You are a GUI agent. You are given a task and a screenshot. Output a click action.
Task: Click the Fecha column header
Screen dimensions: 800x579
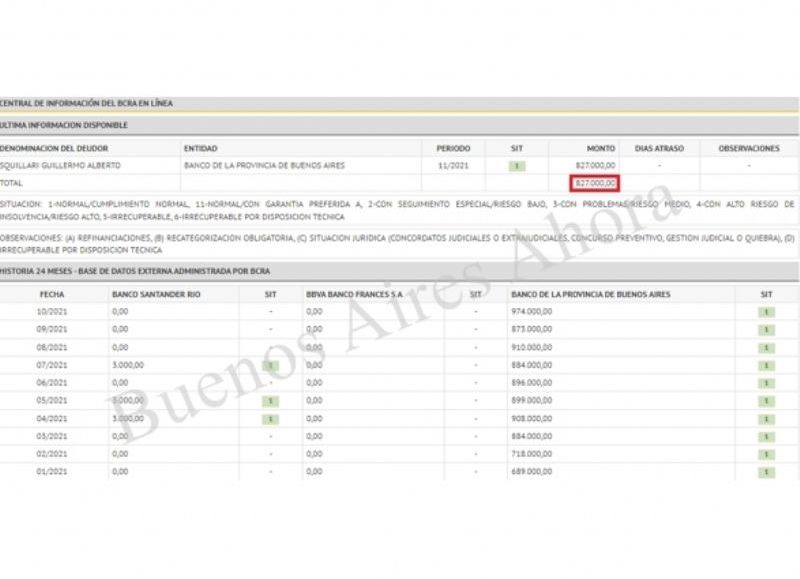click(x=52, y=294)
